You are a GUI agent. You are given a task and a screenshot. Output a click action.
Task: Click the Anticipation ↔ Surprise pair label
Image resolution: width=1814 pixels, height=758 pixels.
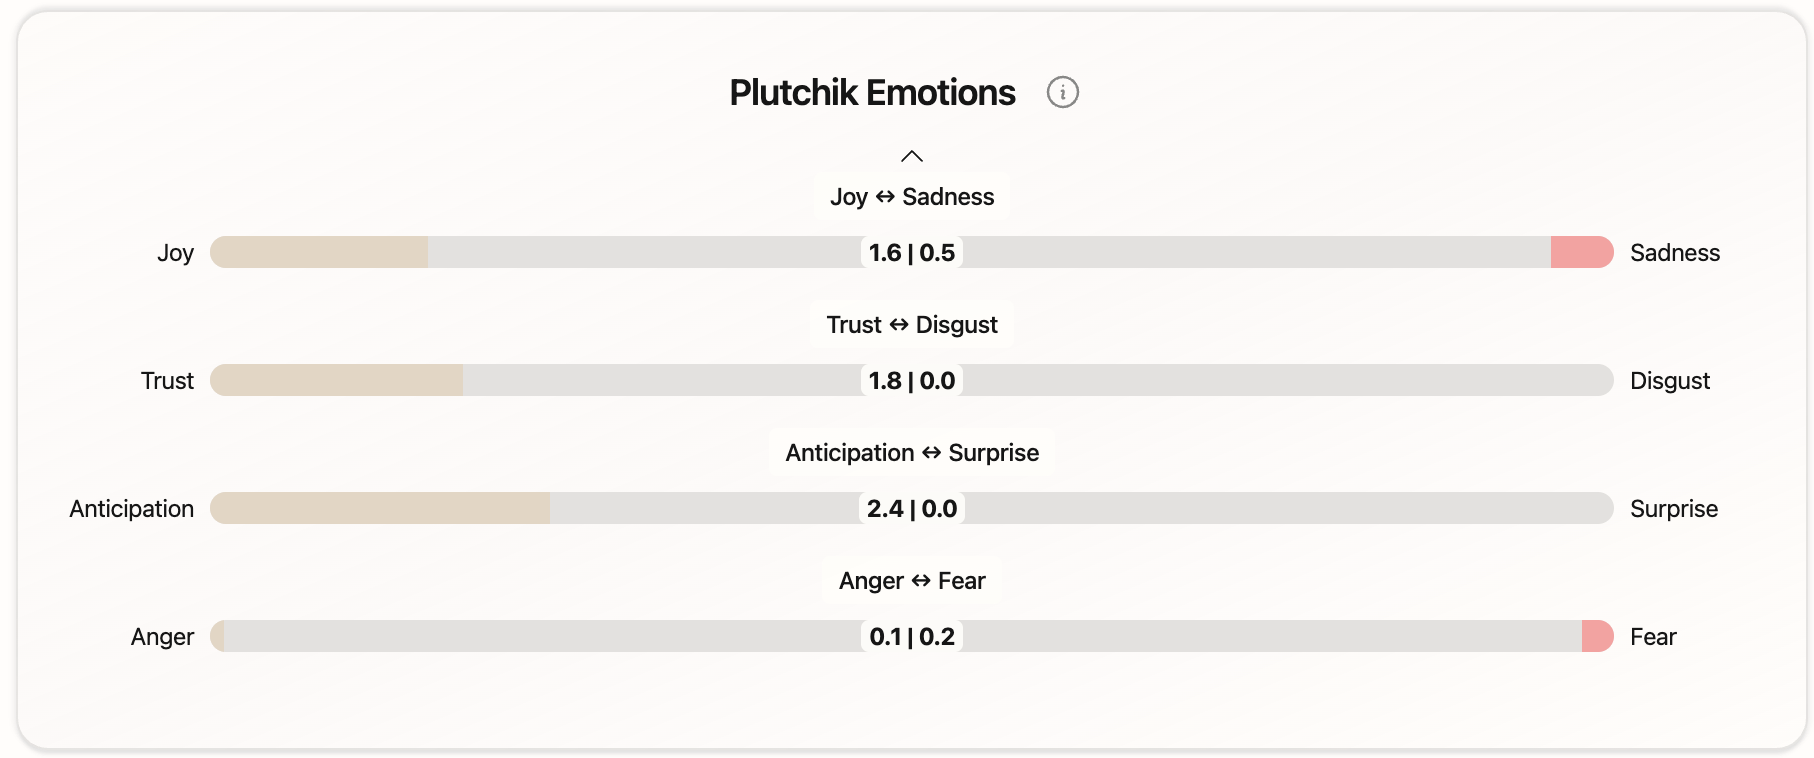(911, 453)
